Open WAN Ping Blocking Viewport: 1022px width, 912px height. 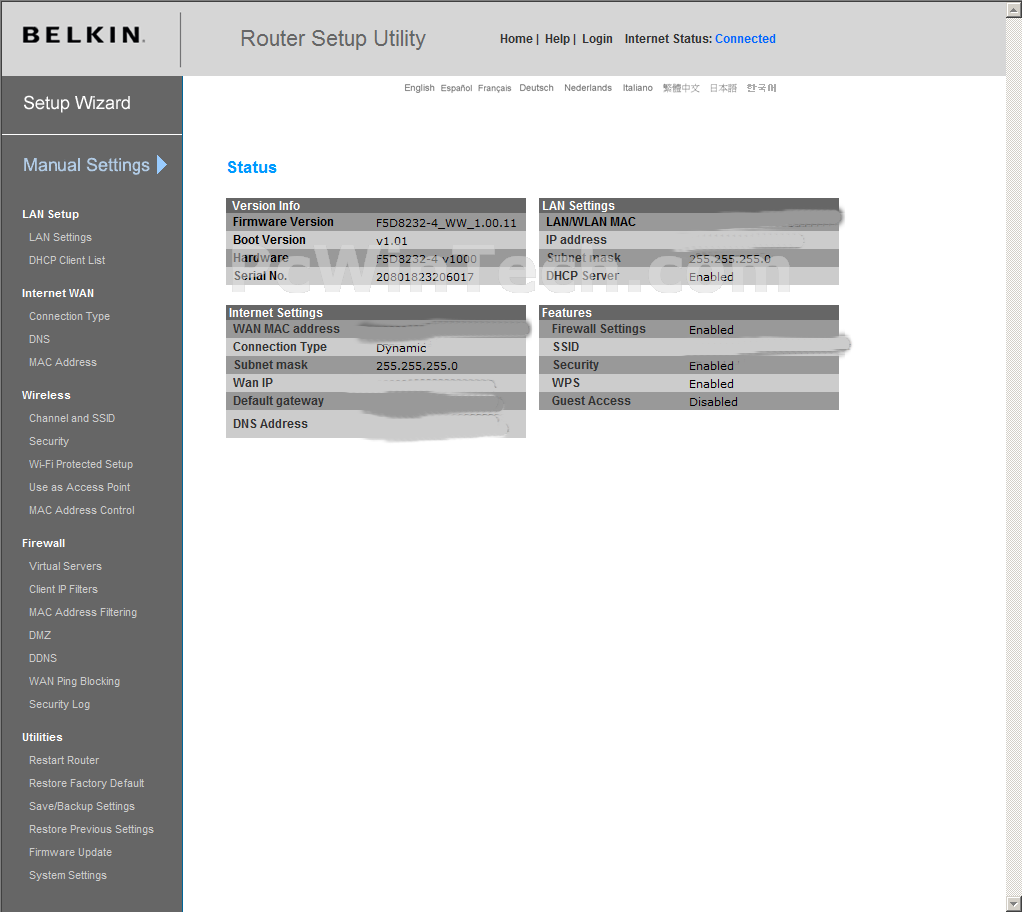74,681
